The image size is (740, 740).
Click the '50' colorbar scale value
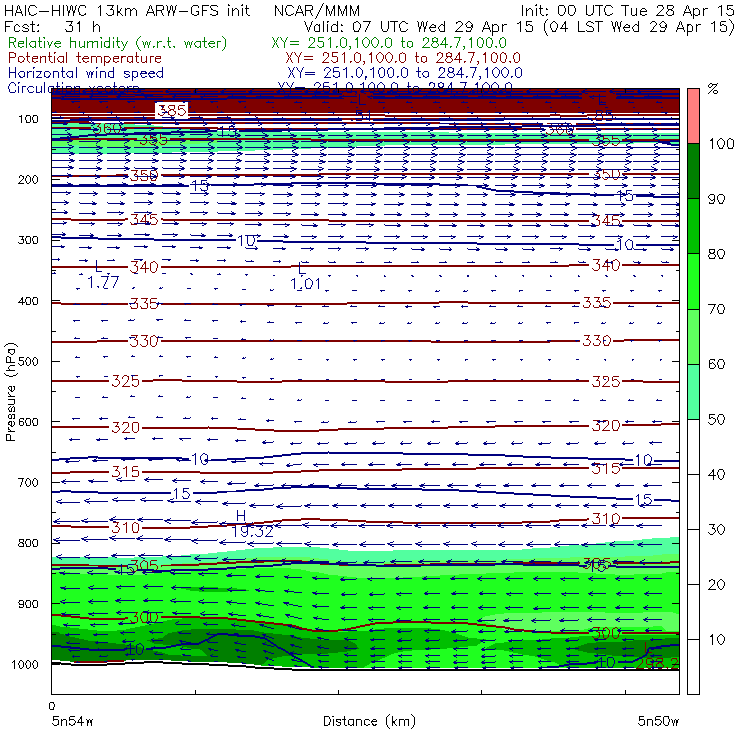(x=716, y=420)
